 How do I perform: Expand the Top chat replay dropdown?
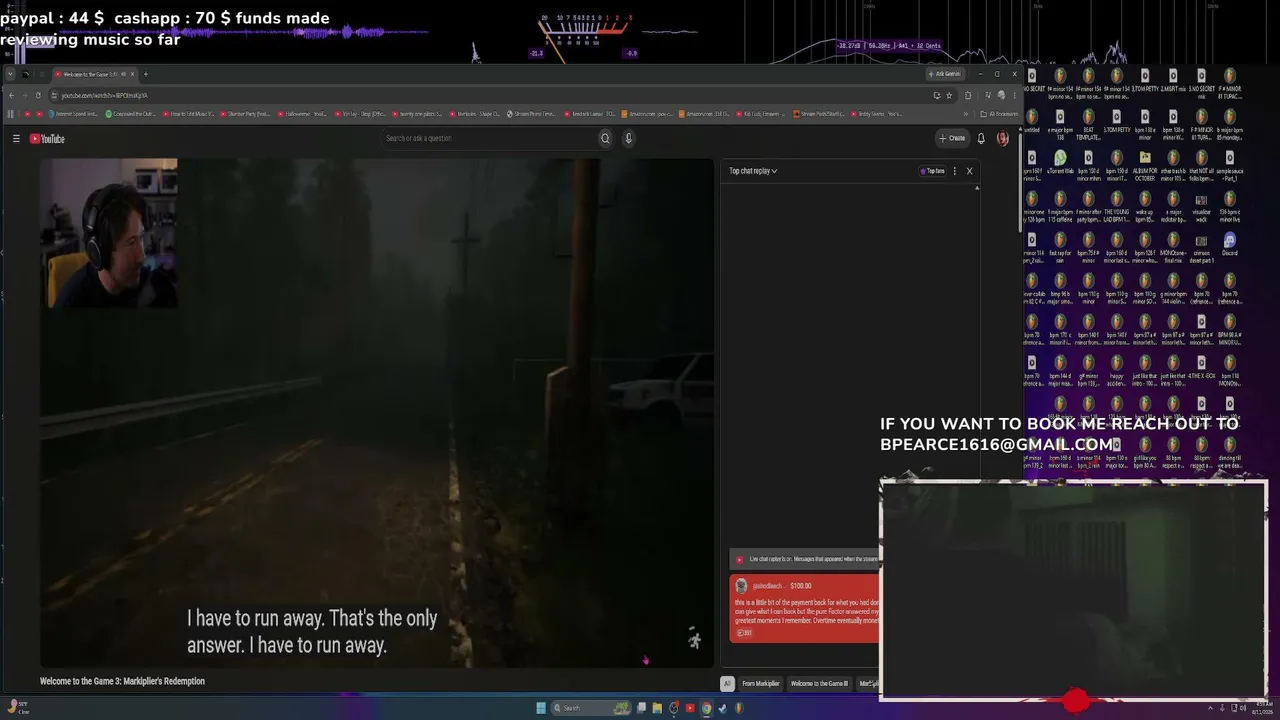(x=753, y=171)
